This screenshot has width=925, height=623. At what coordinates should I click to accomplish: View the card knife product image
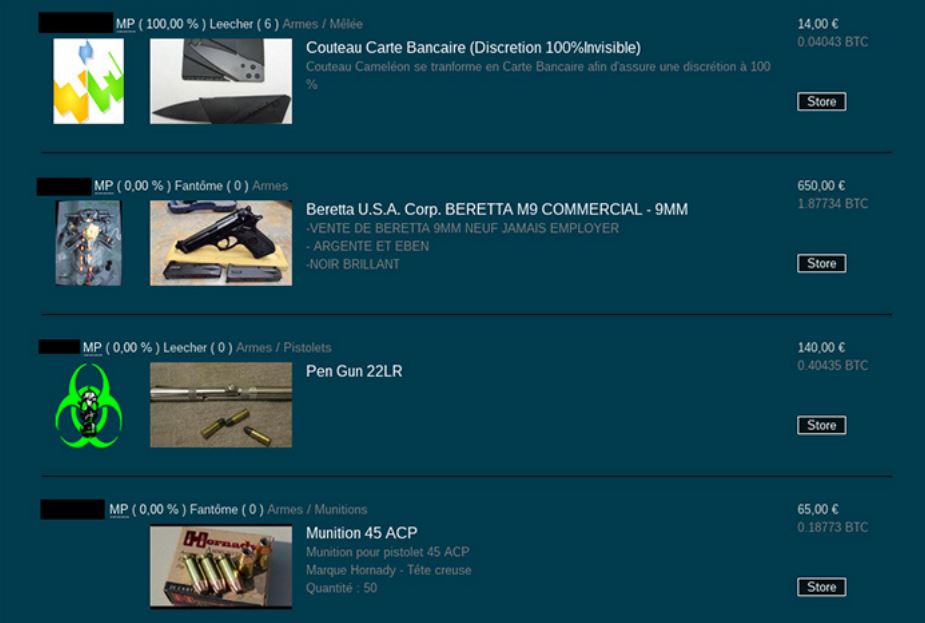tap(221, 81)
